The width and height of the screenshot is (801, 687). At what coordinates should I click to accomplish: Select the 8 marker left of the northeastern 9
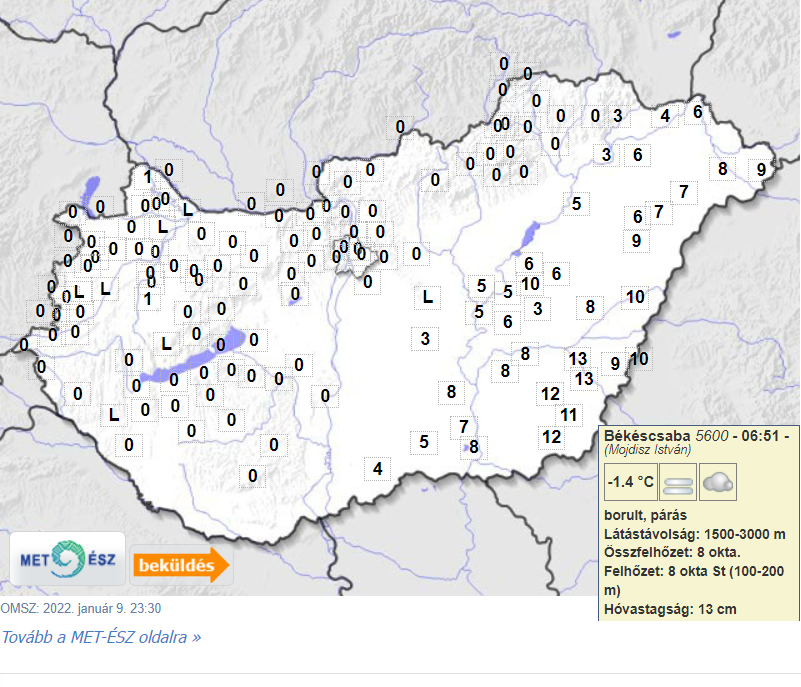[x=723, y=168]
